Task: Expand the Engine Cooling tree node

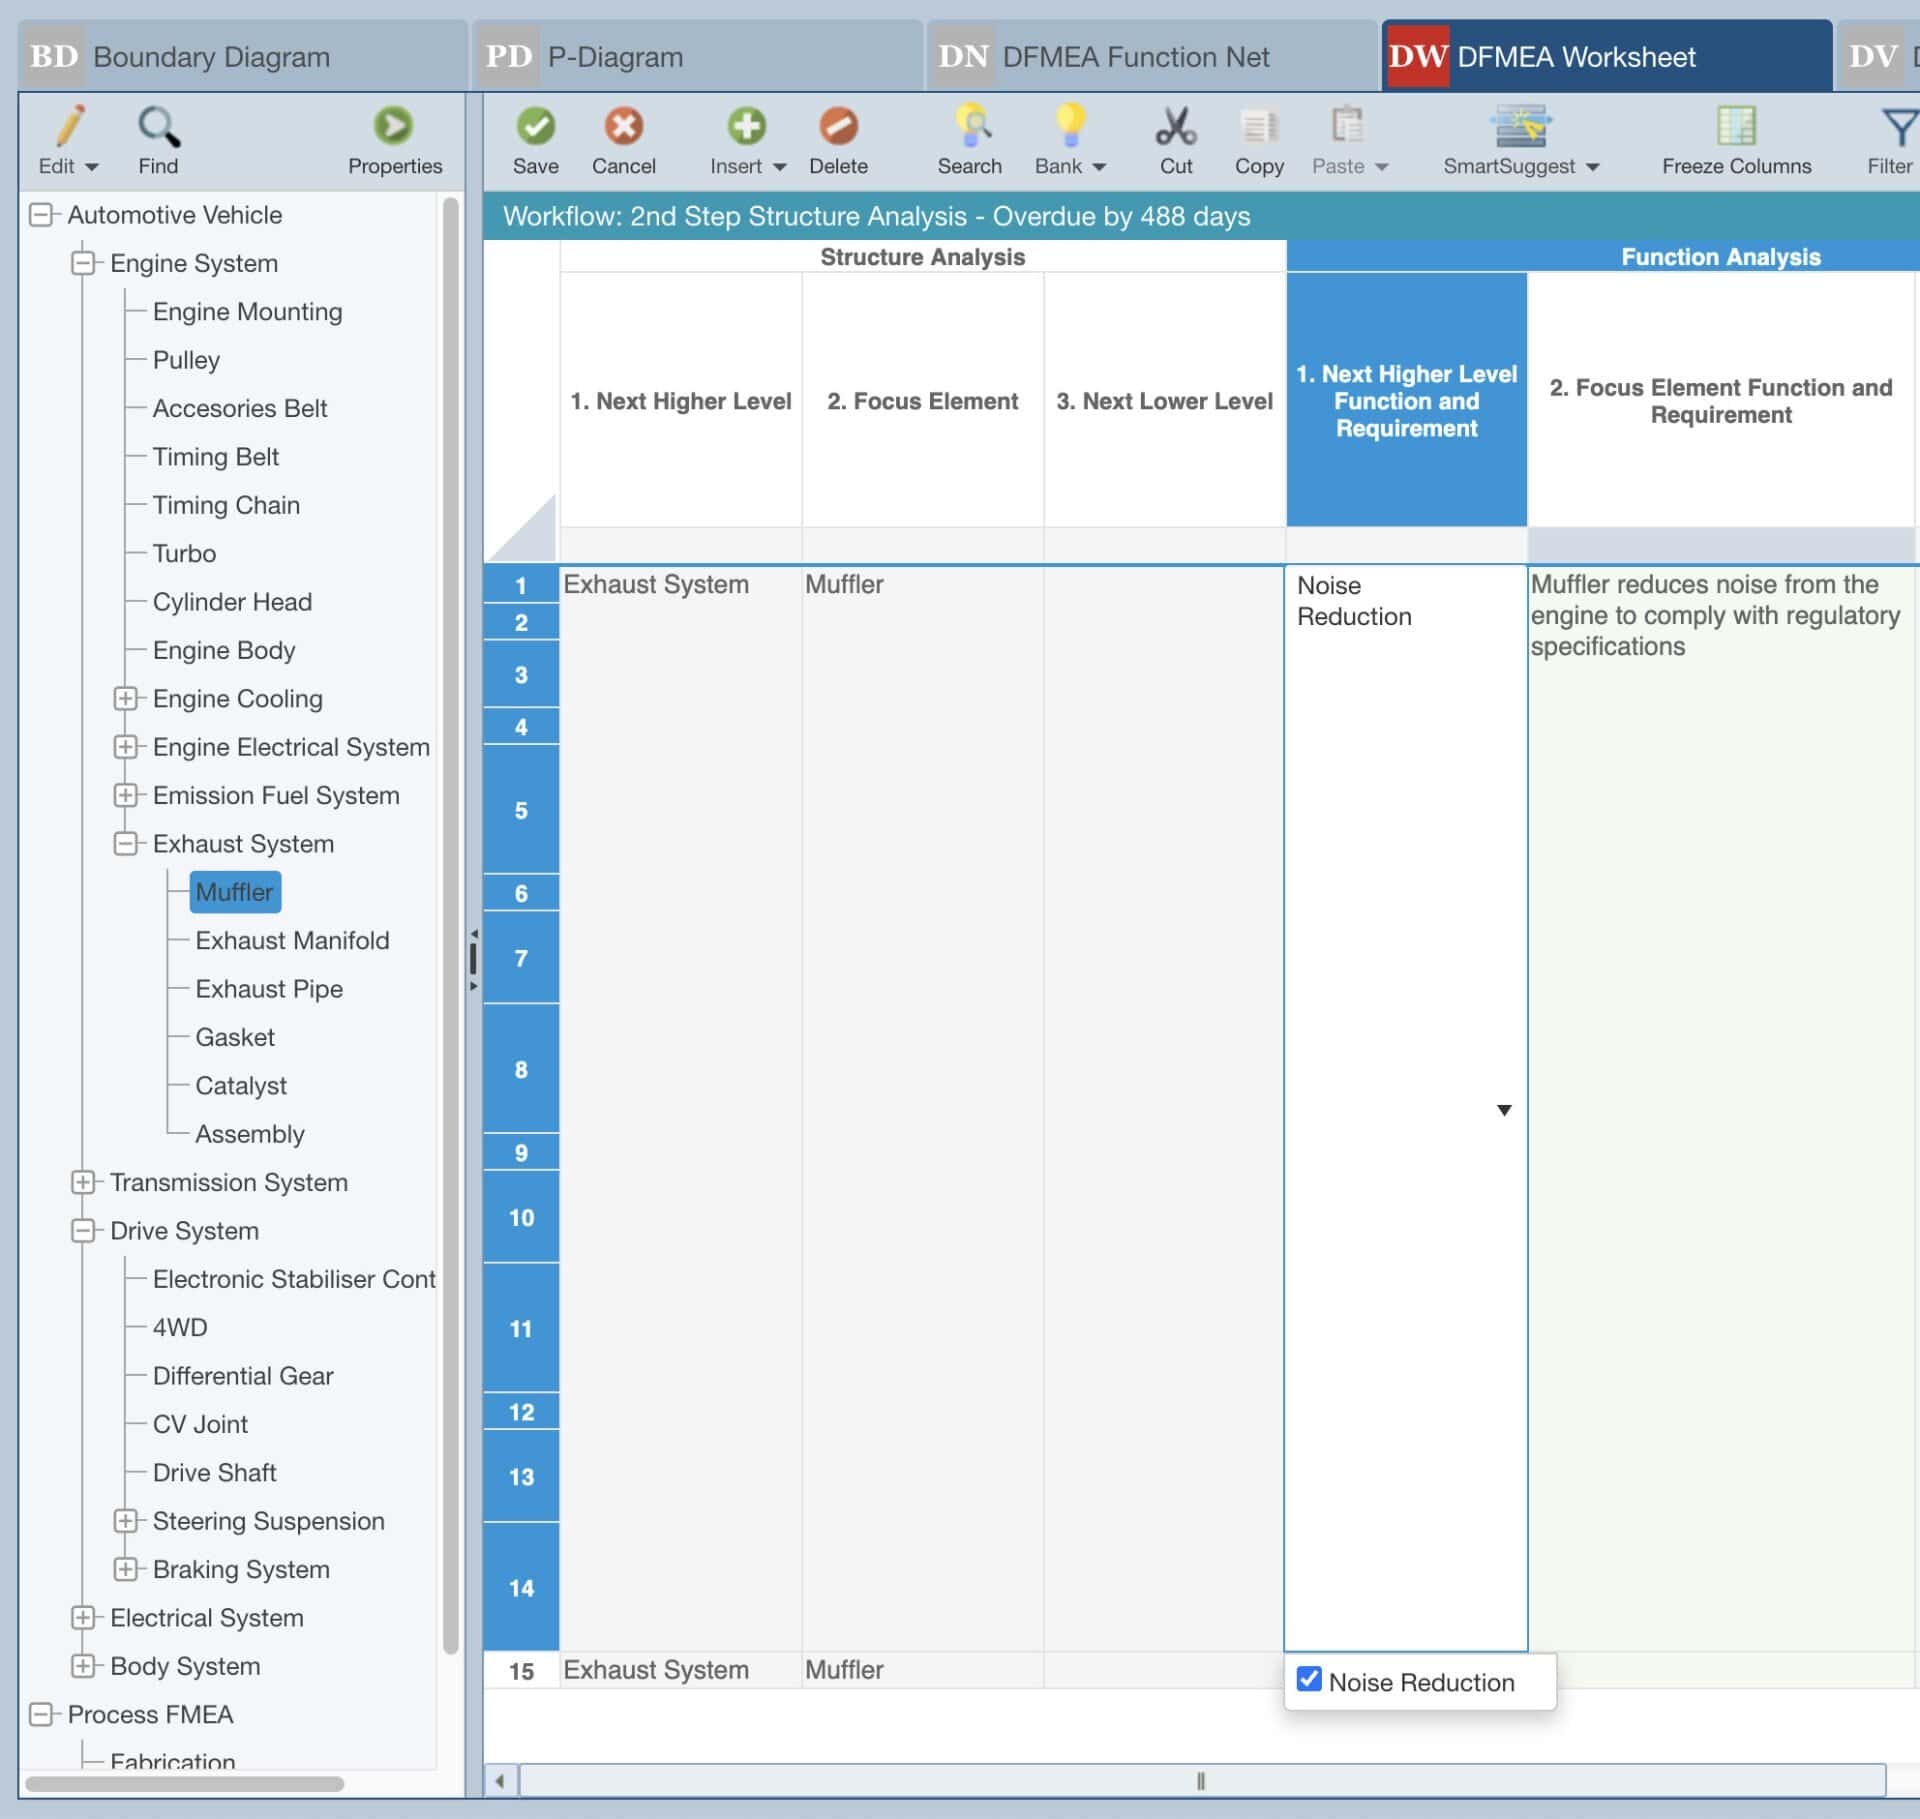Action: pos(126,698)
